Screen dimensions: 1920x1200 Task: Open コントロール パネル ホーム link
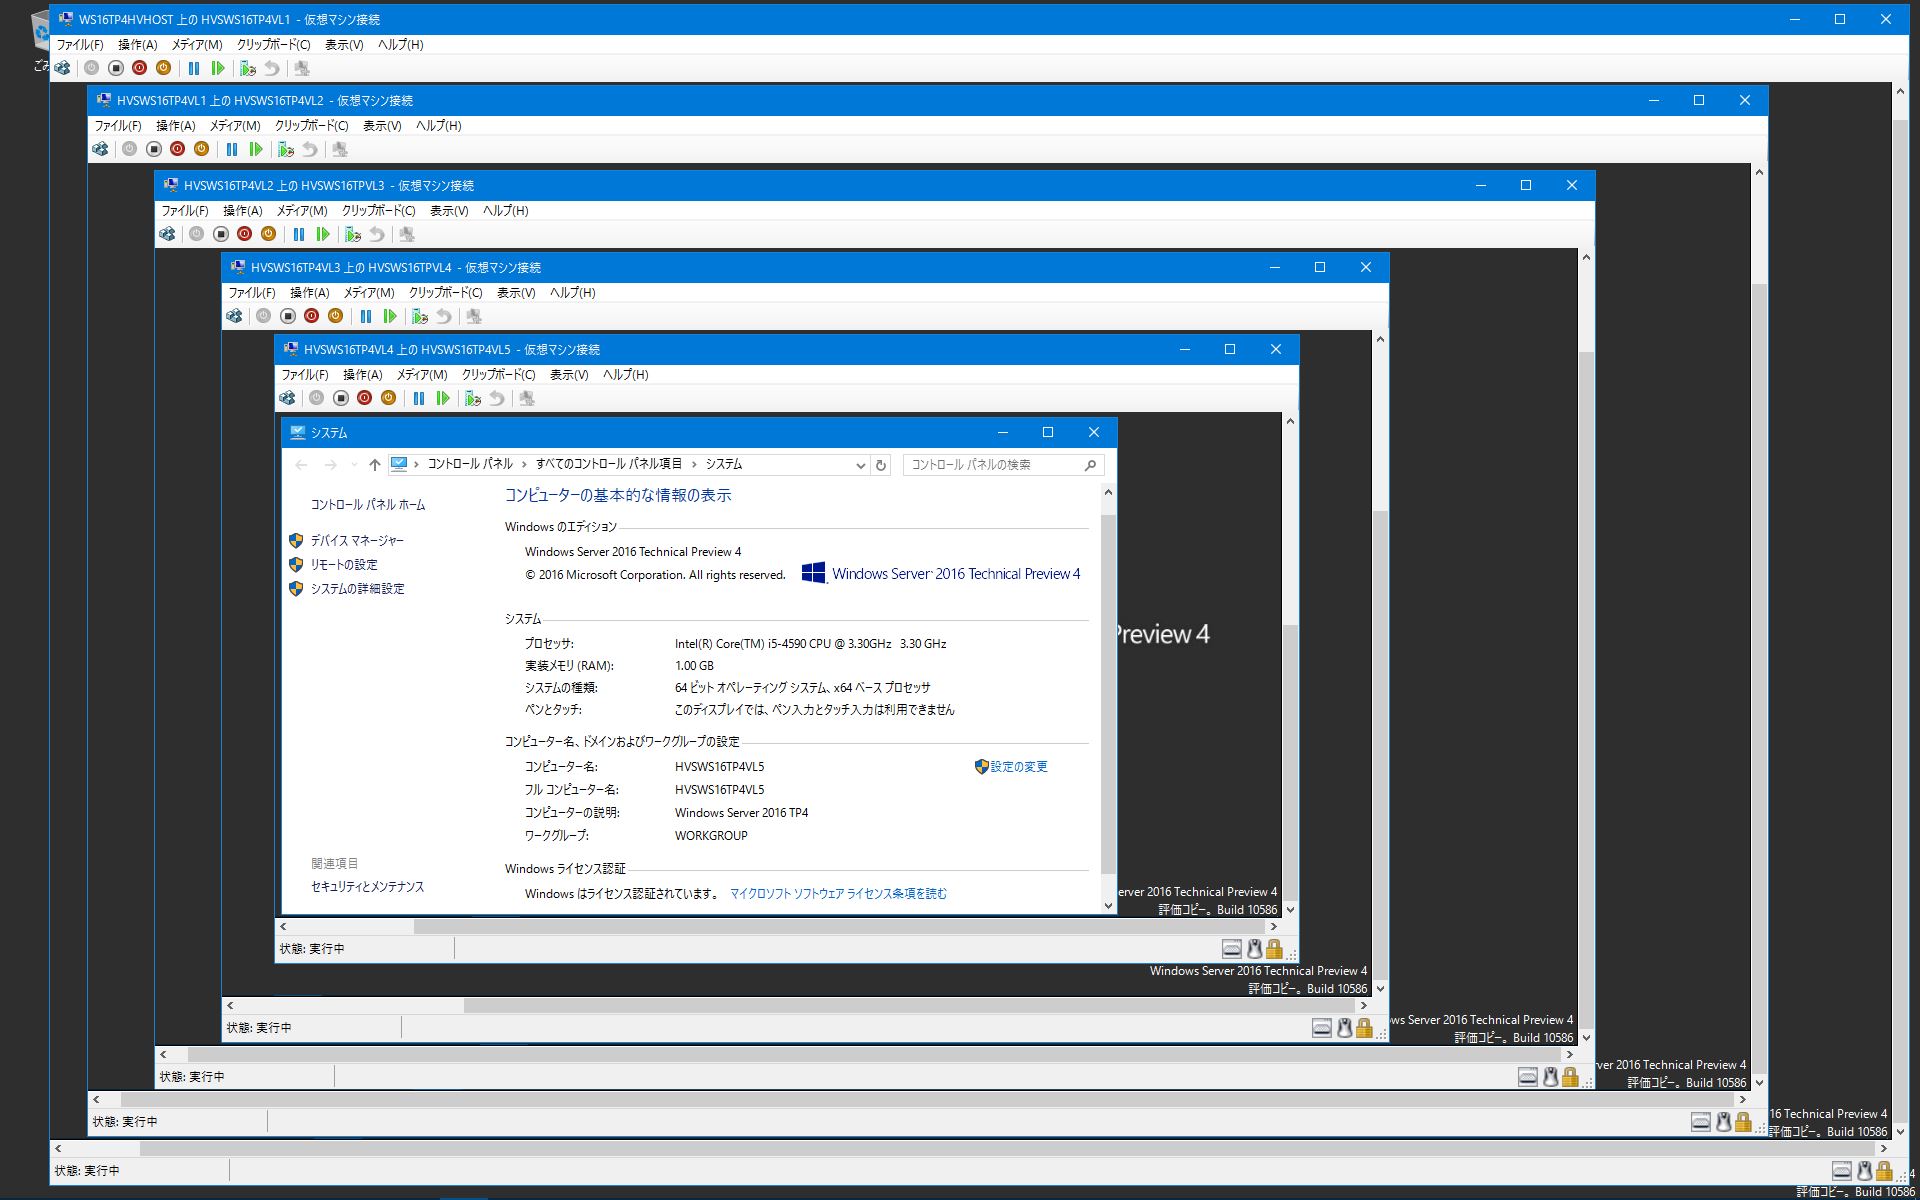(368, 505)
